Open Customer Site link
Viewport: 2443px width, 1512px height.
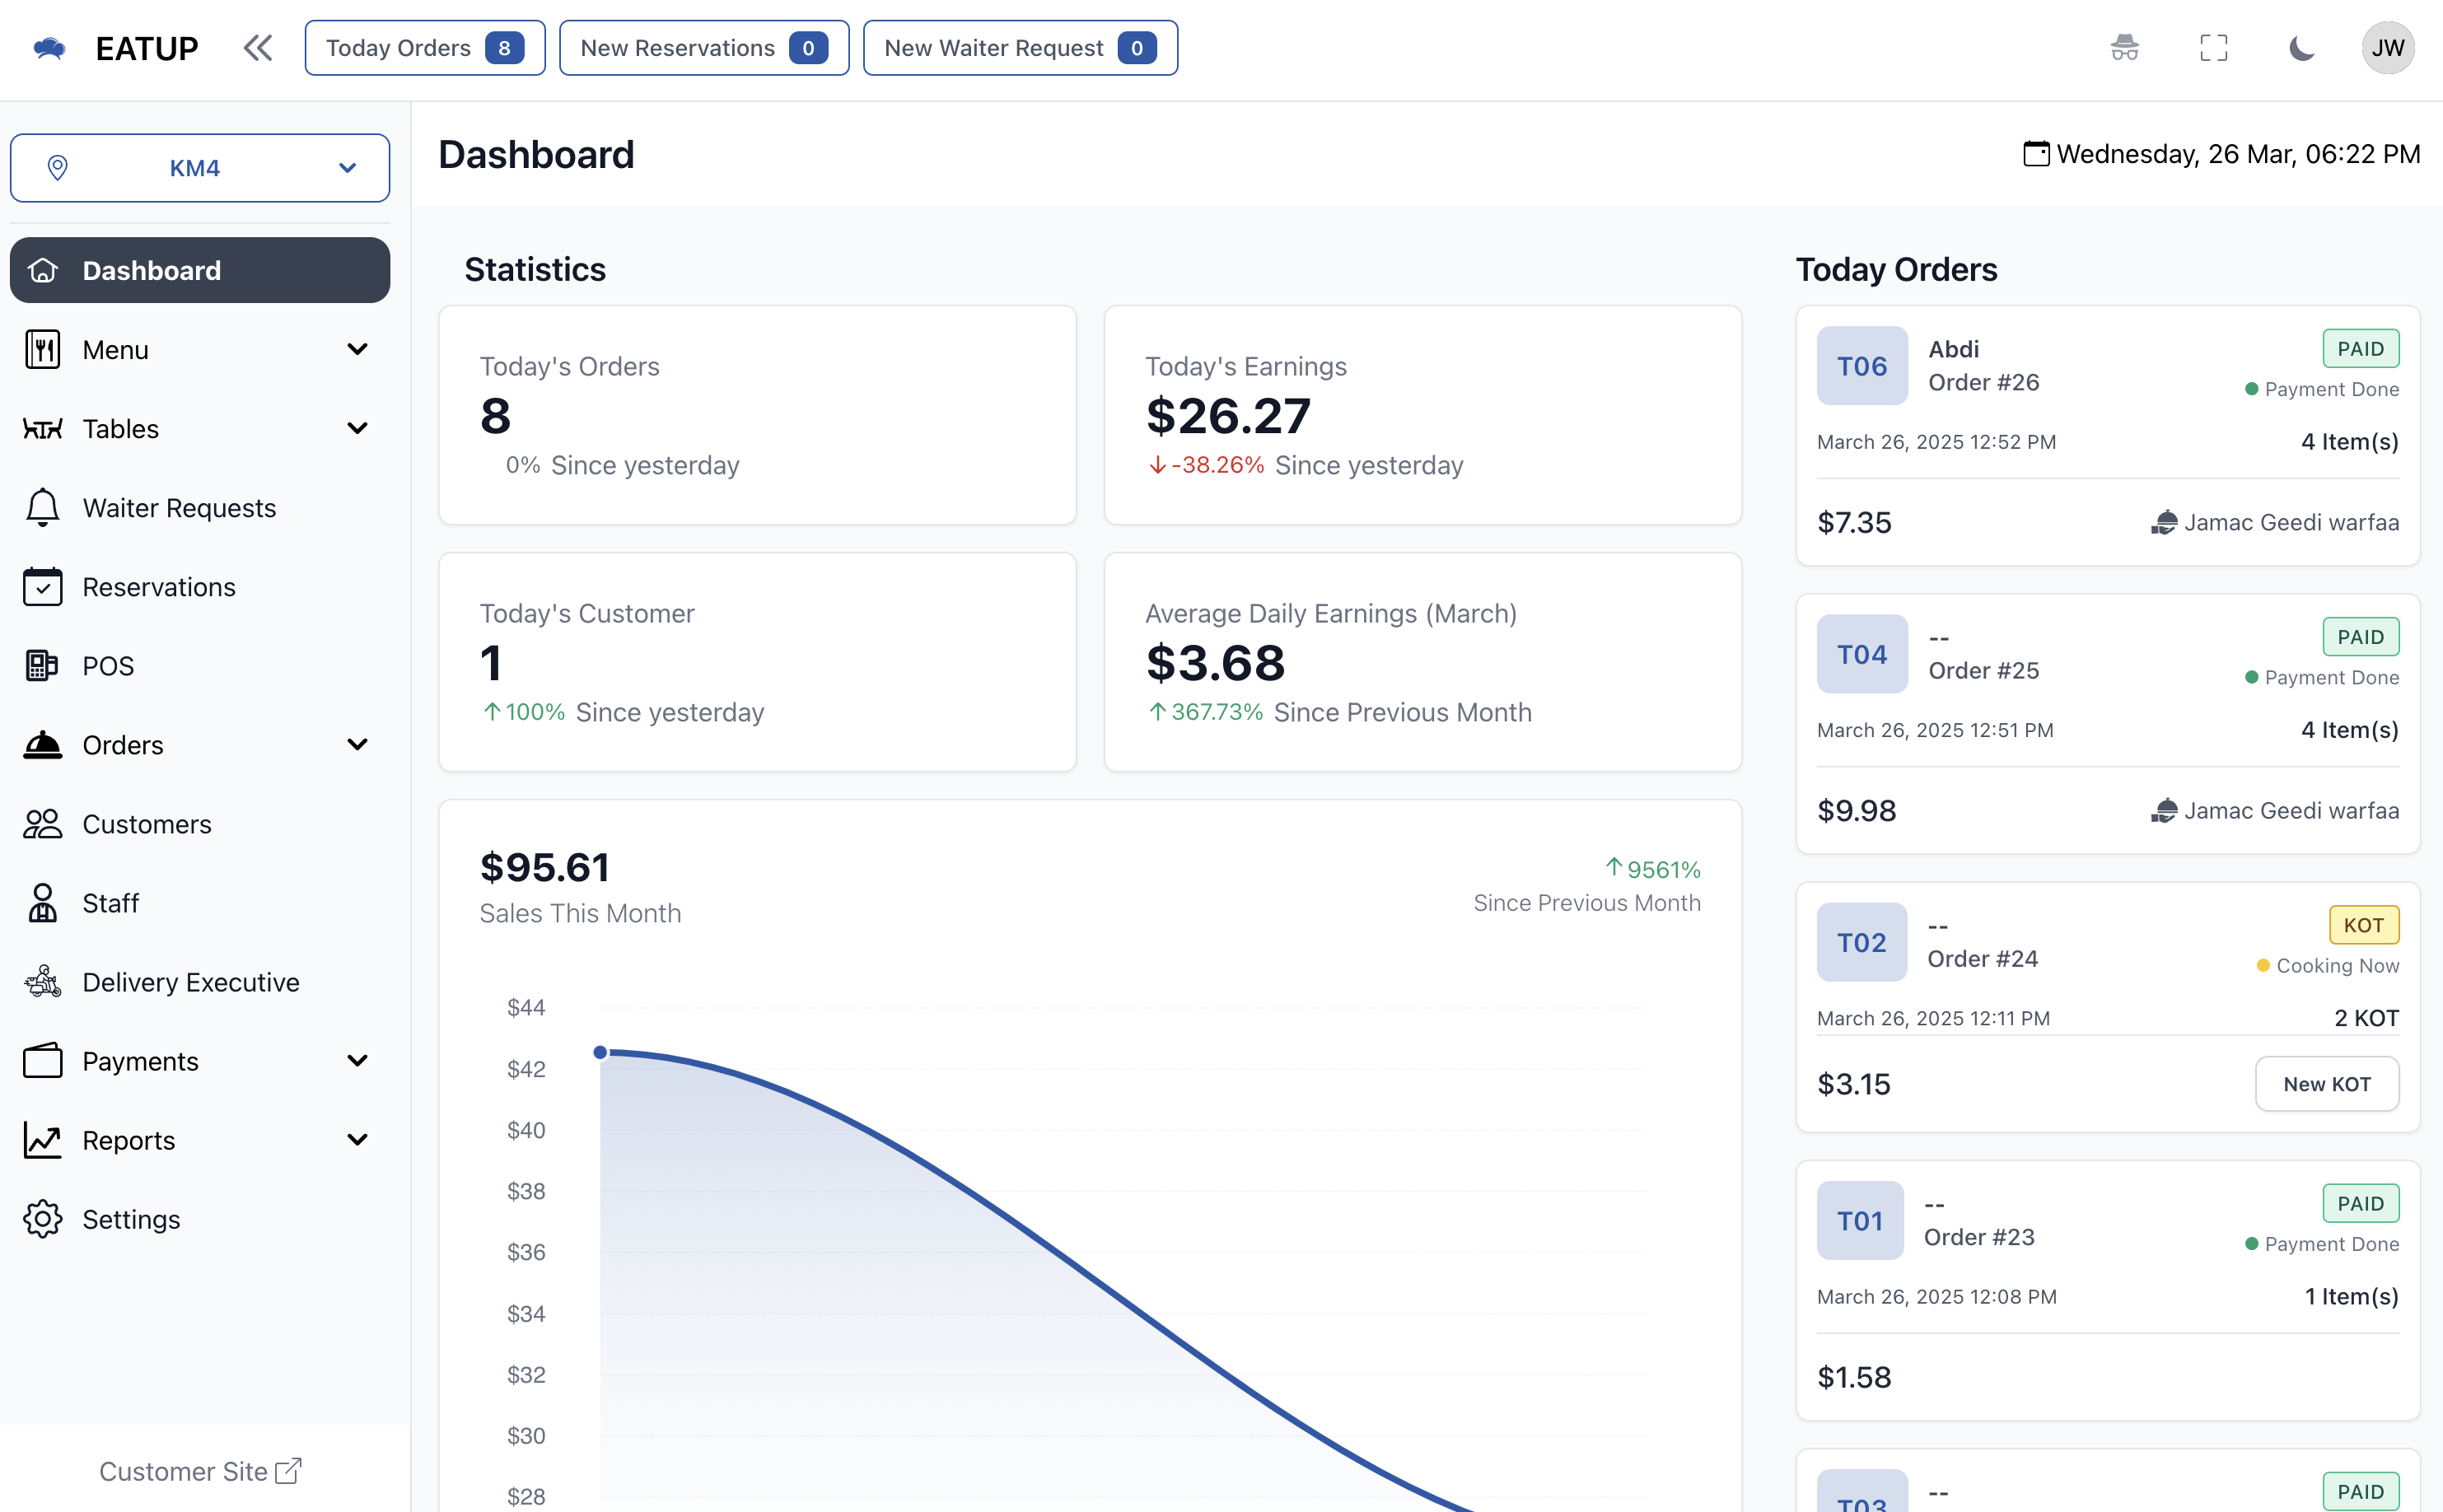[x=199, y=1471]
